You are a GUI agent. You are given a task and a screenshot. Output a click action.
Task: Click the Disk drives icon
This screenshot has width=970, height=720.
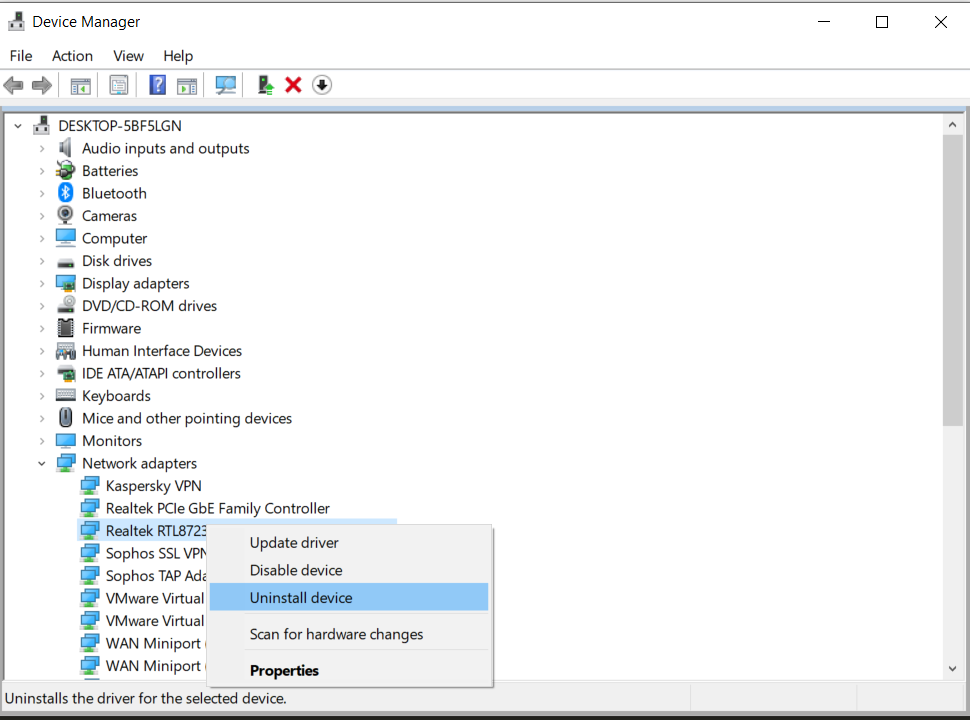pos(65,262)
